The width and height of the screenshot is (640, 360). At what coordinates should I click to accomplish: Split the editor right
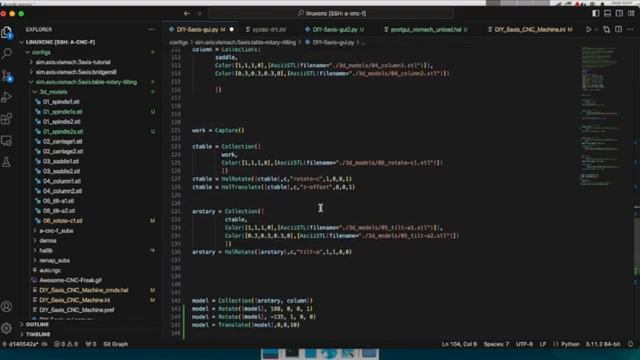pos(619,29)
